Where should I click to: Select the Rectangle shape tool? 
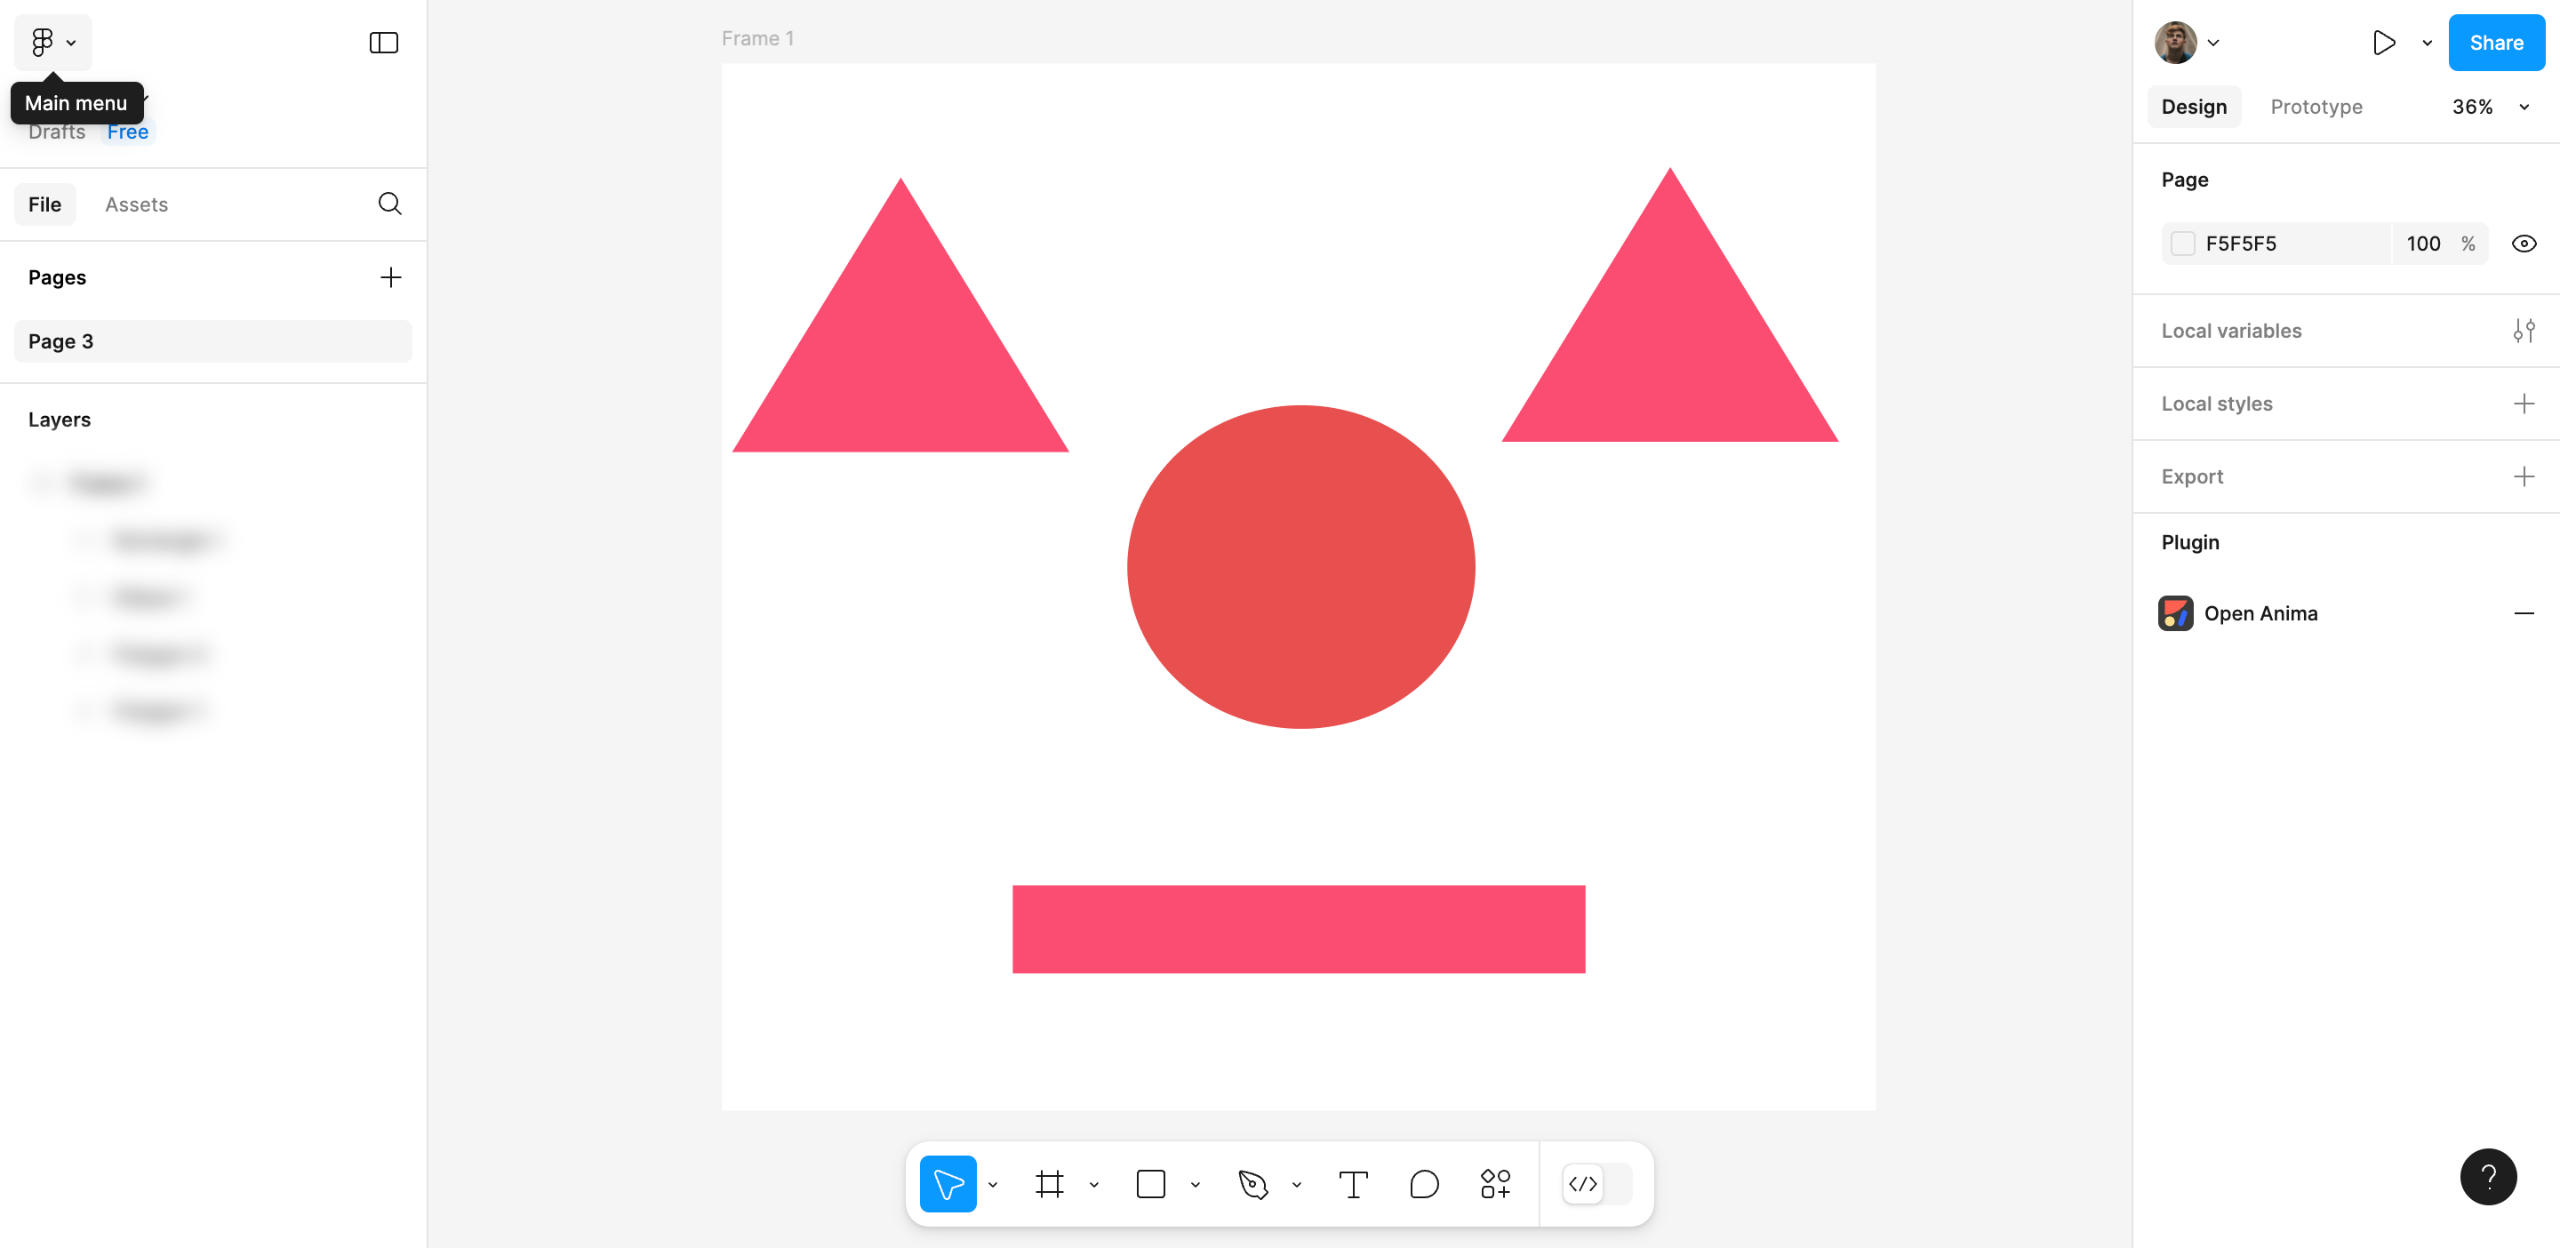pos(1151,1184)
